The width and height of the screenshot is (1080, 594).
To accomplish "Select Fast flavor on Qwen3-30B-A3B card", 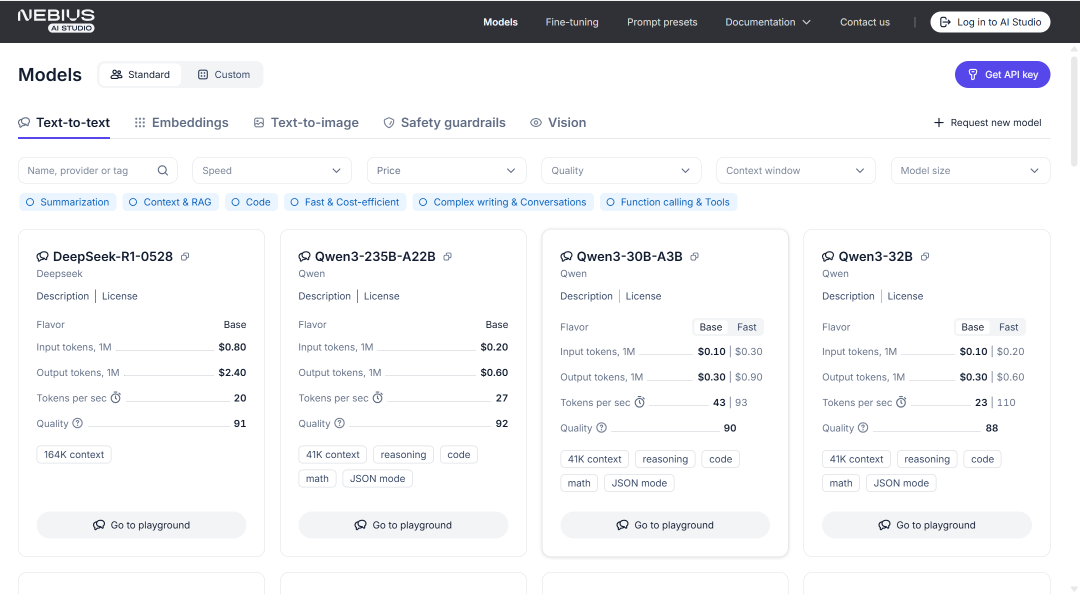I will [747, 327].
